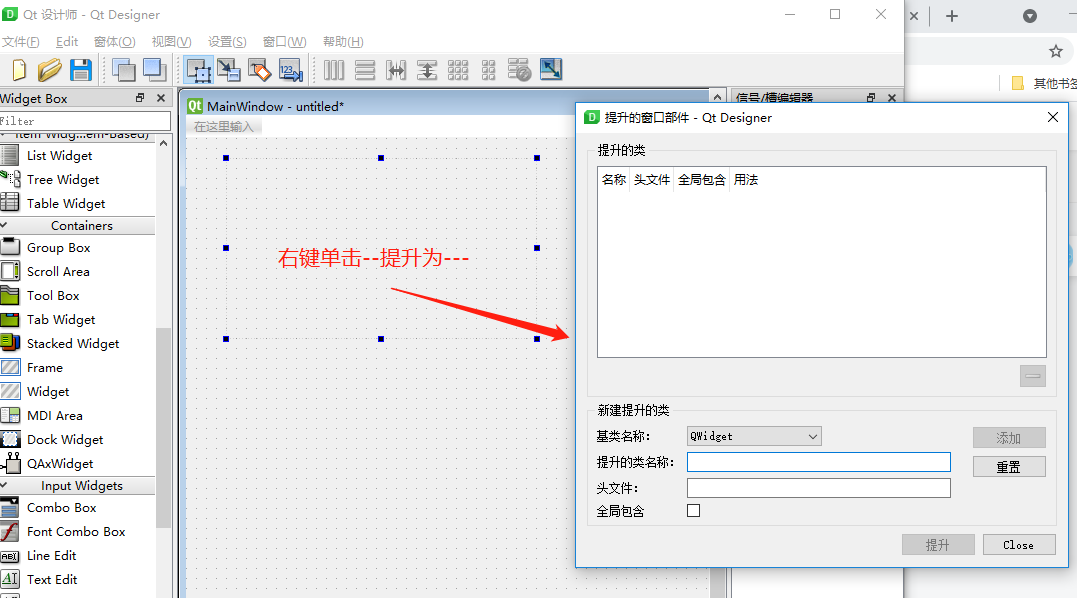The image size is (1077, 598).
Task: Open the Edit menu
Action: pos(67,42)
